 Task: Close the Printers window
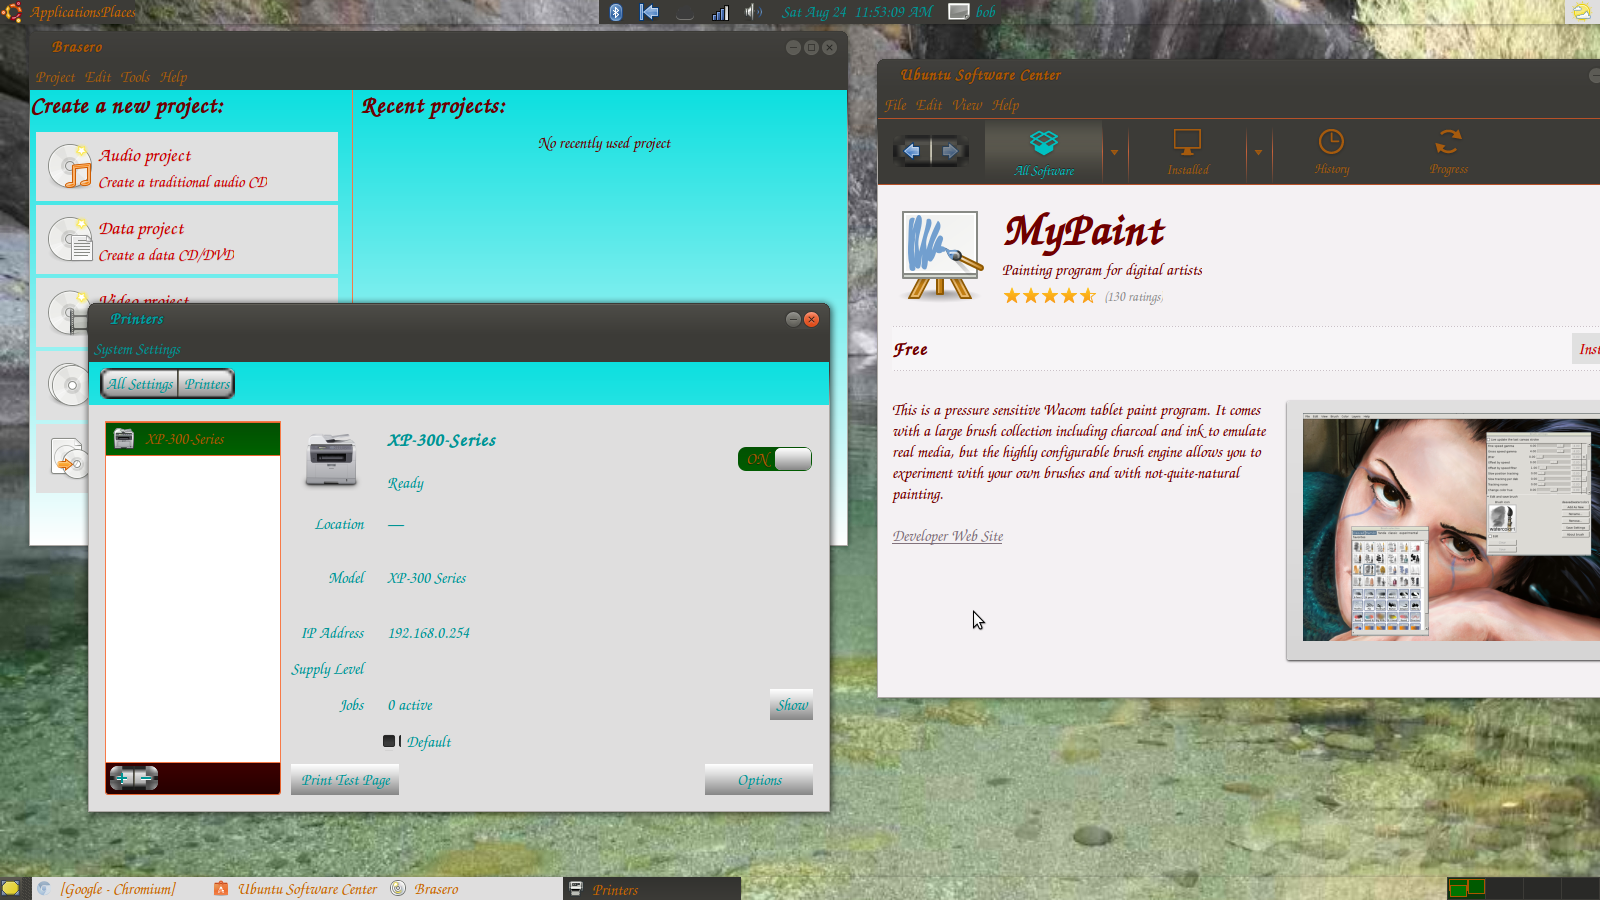(x=811, y=319)
